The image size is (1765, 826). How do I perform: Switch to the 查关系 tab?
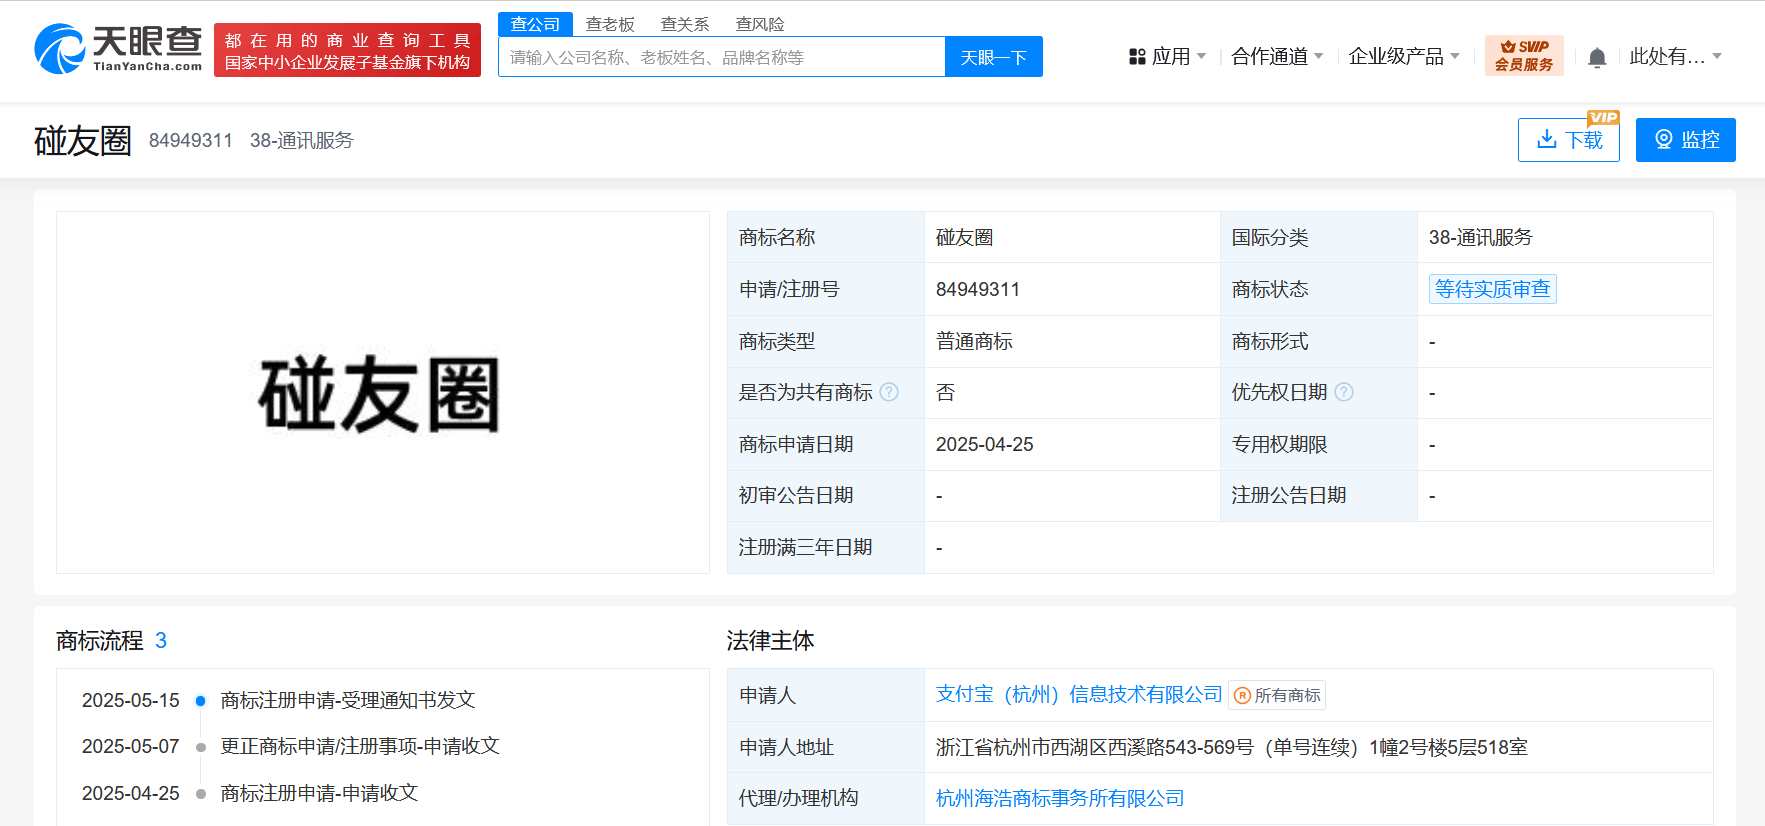pos(685,24)
